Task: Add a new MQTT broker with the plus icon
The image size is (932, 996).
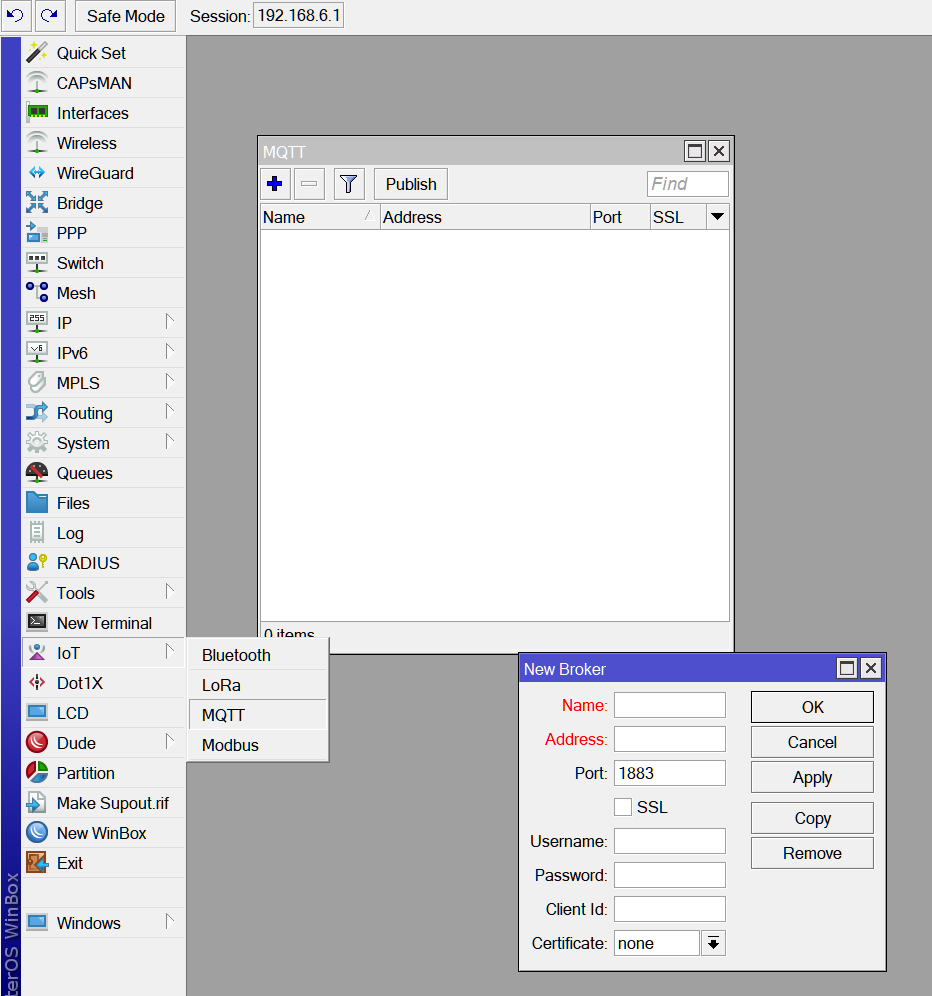Action: coord(275,183)
